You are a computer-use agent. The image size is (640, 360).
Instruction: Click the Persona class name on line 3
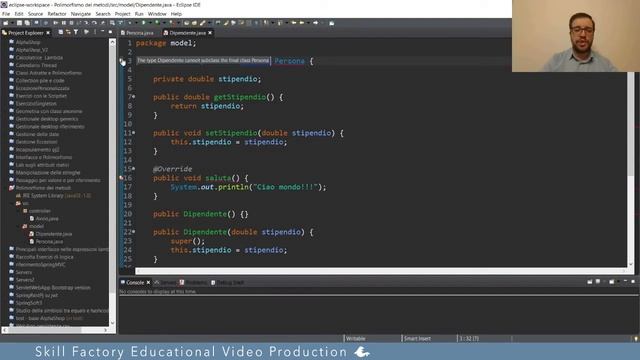tap(289, 61)
